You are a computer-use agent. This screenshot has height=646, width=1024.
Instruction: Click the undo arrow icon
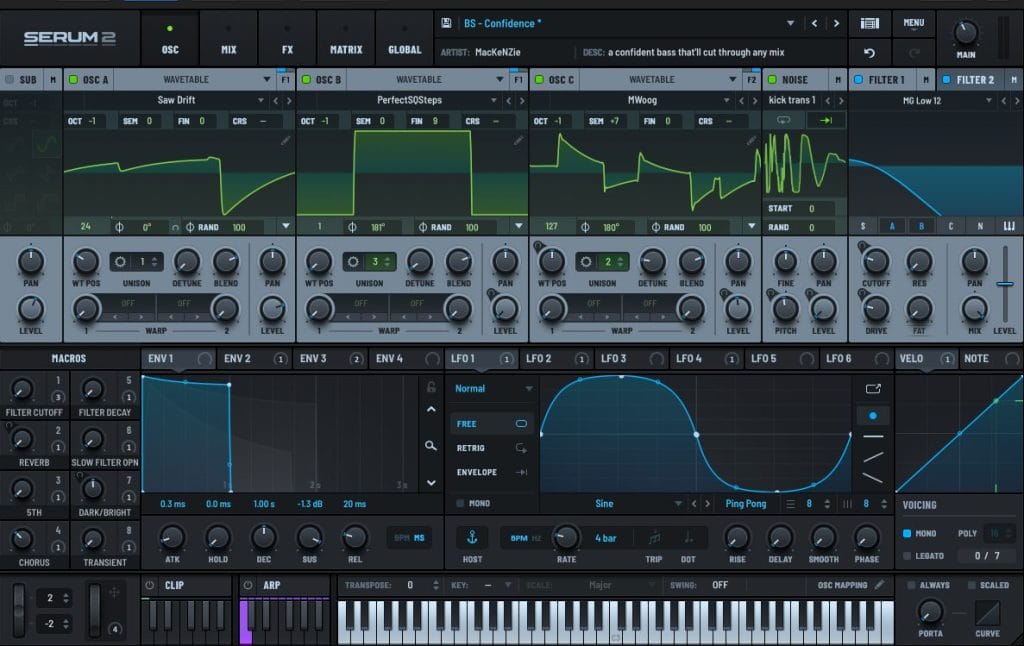[x=870, y=51]
